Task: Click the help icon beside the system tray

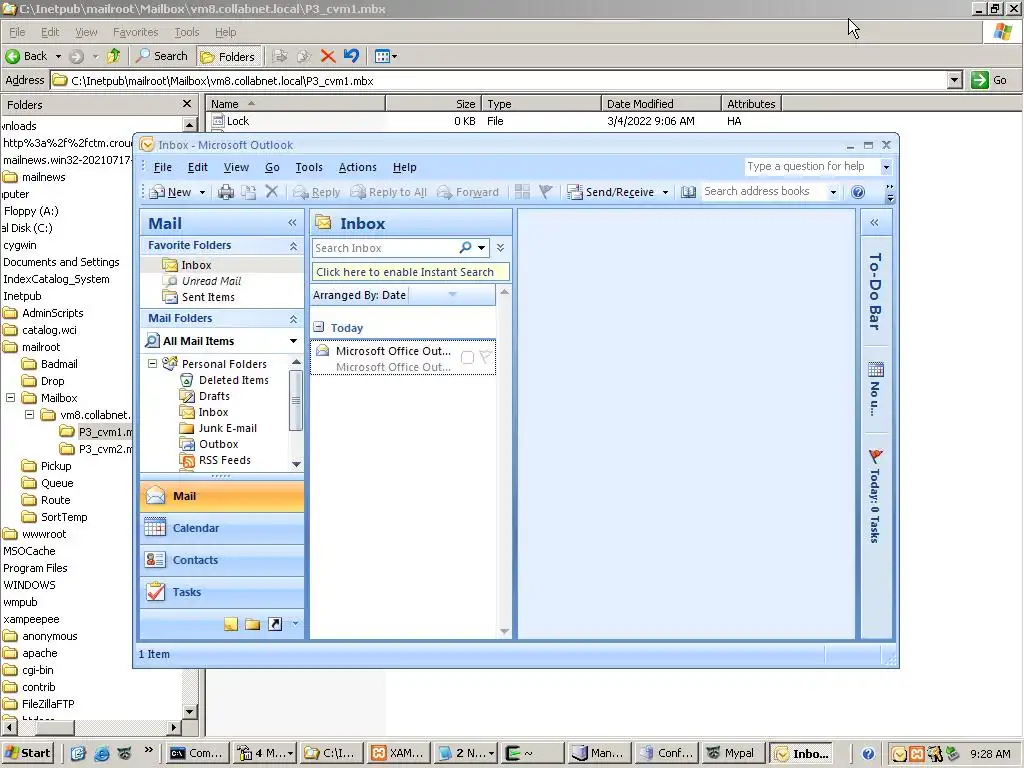Action: [868, 754]
